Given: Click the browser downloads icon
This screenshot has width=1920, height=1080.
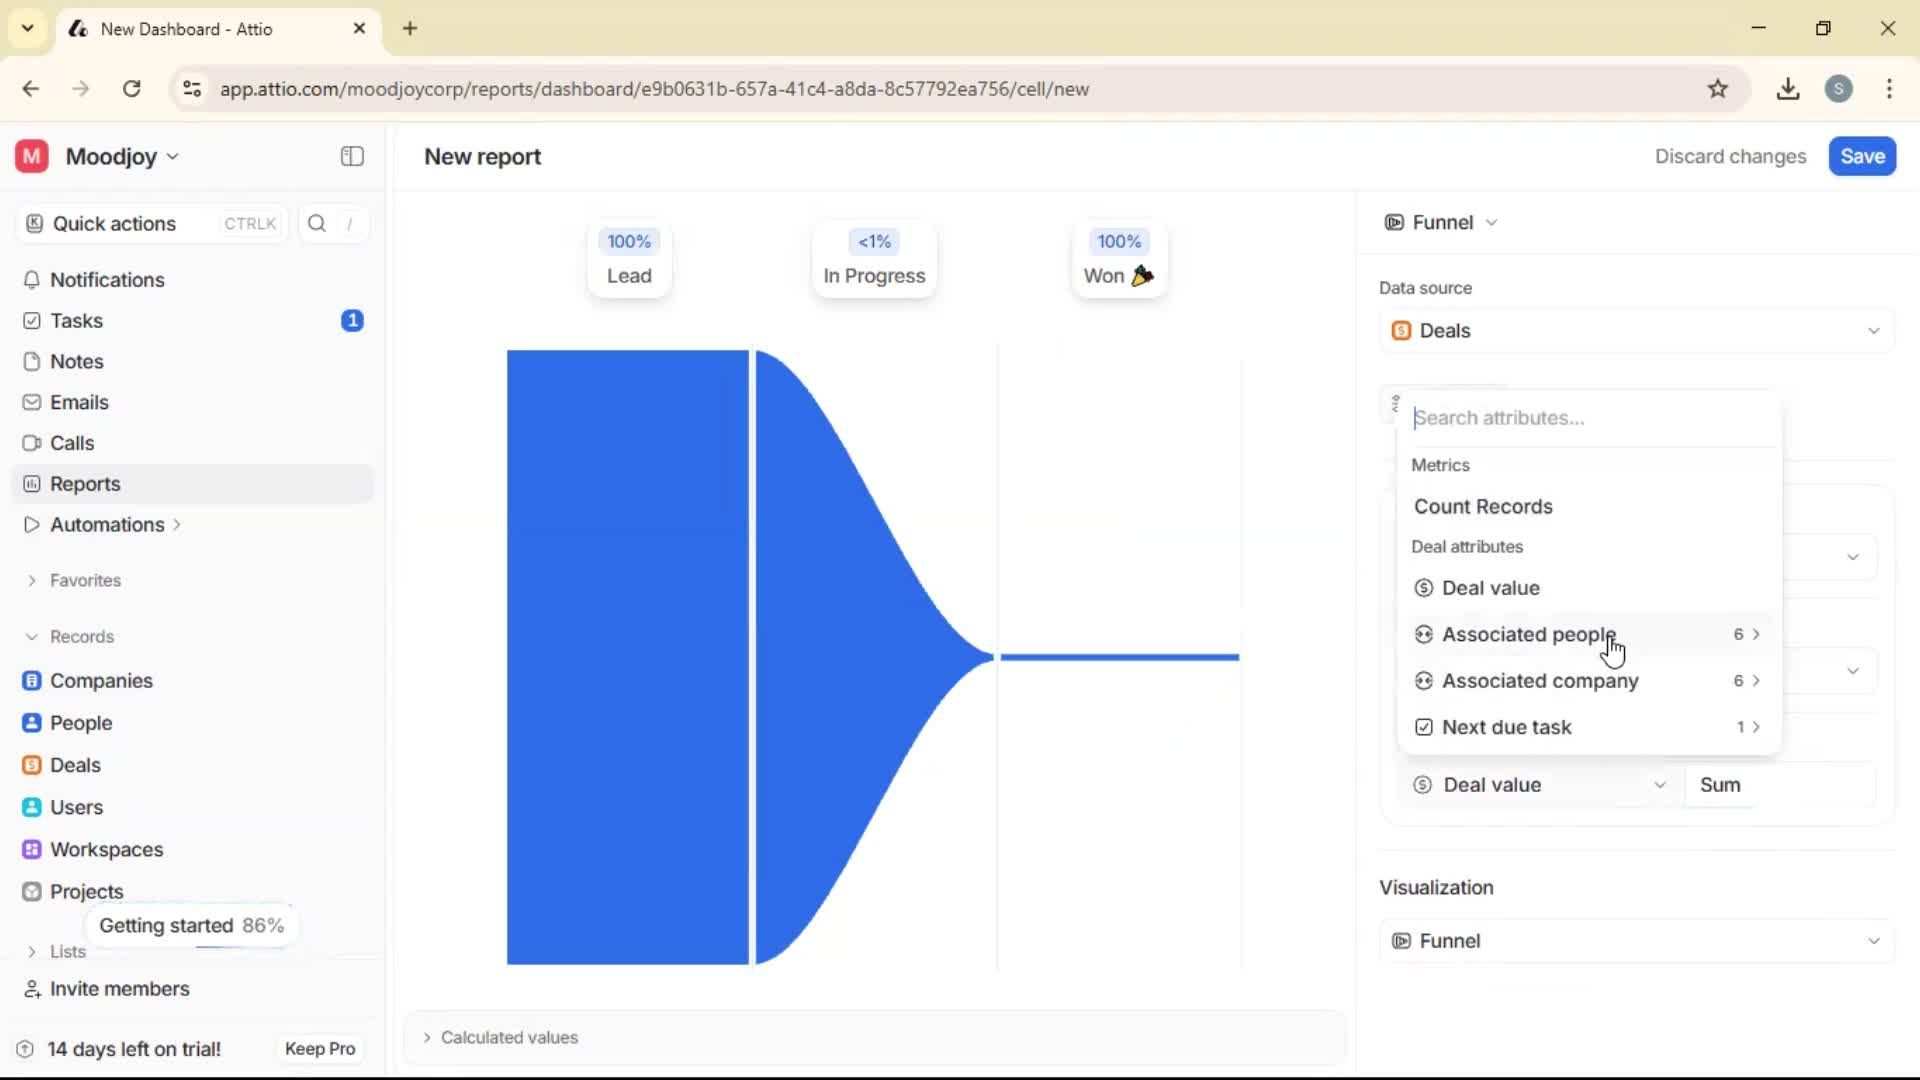Looking at the screenshot, I should (x=1788, y=88).
